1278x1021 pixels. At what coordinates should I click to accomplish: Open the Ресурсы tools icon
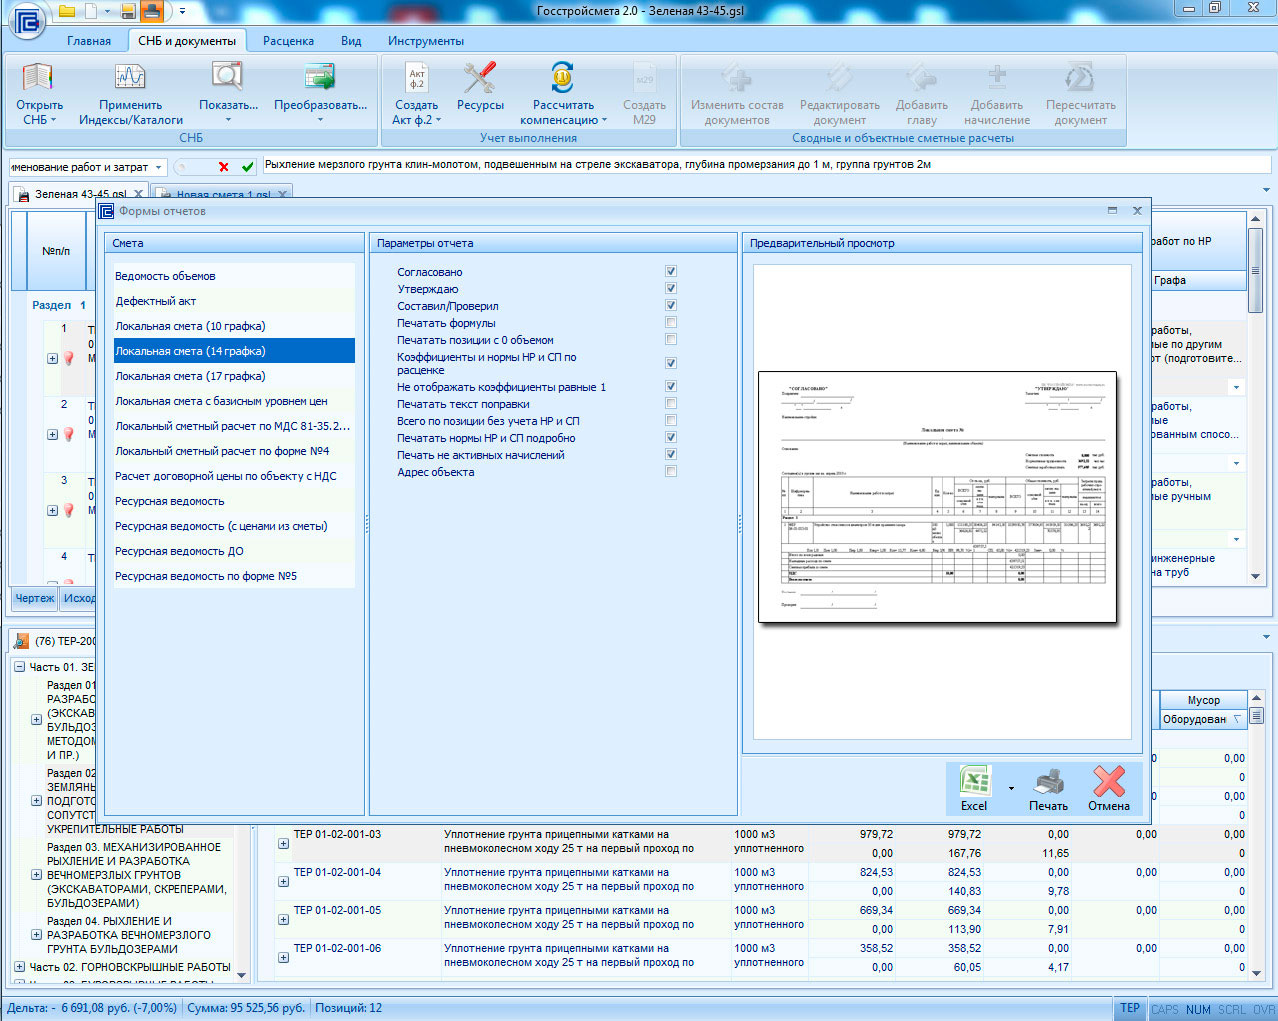[480, 80]
